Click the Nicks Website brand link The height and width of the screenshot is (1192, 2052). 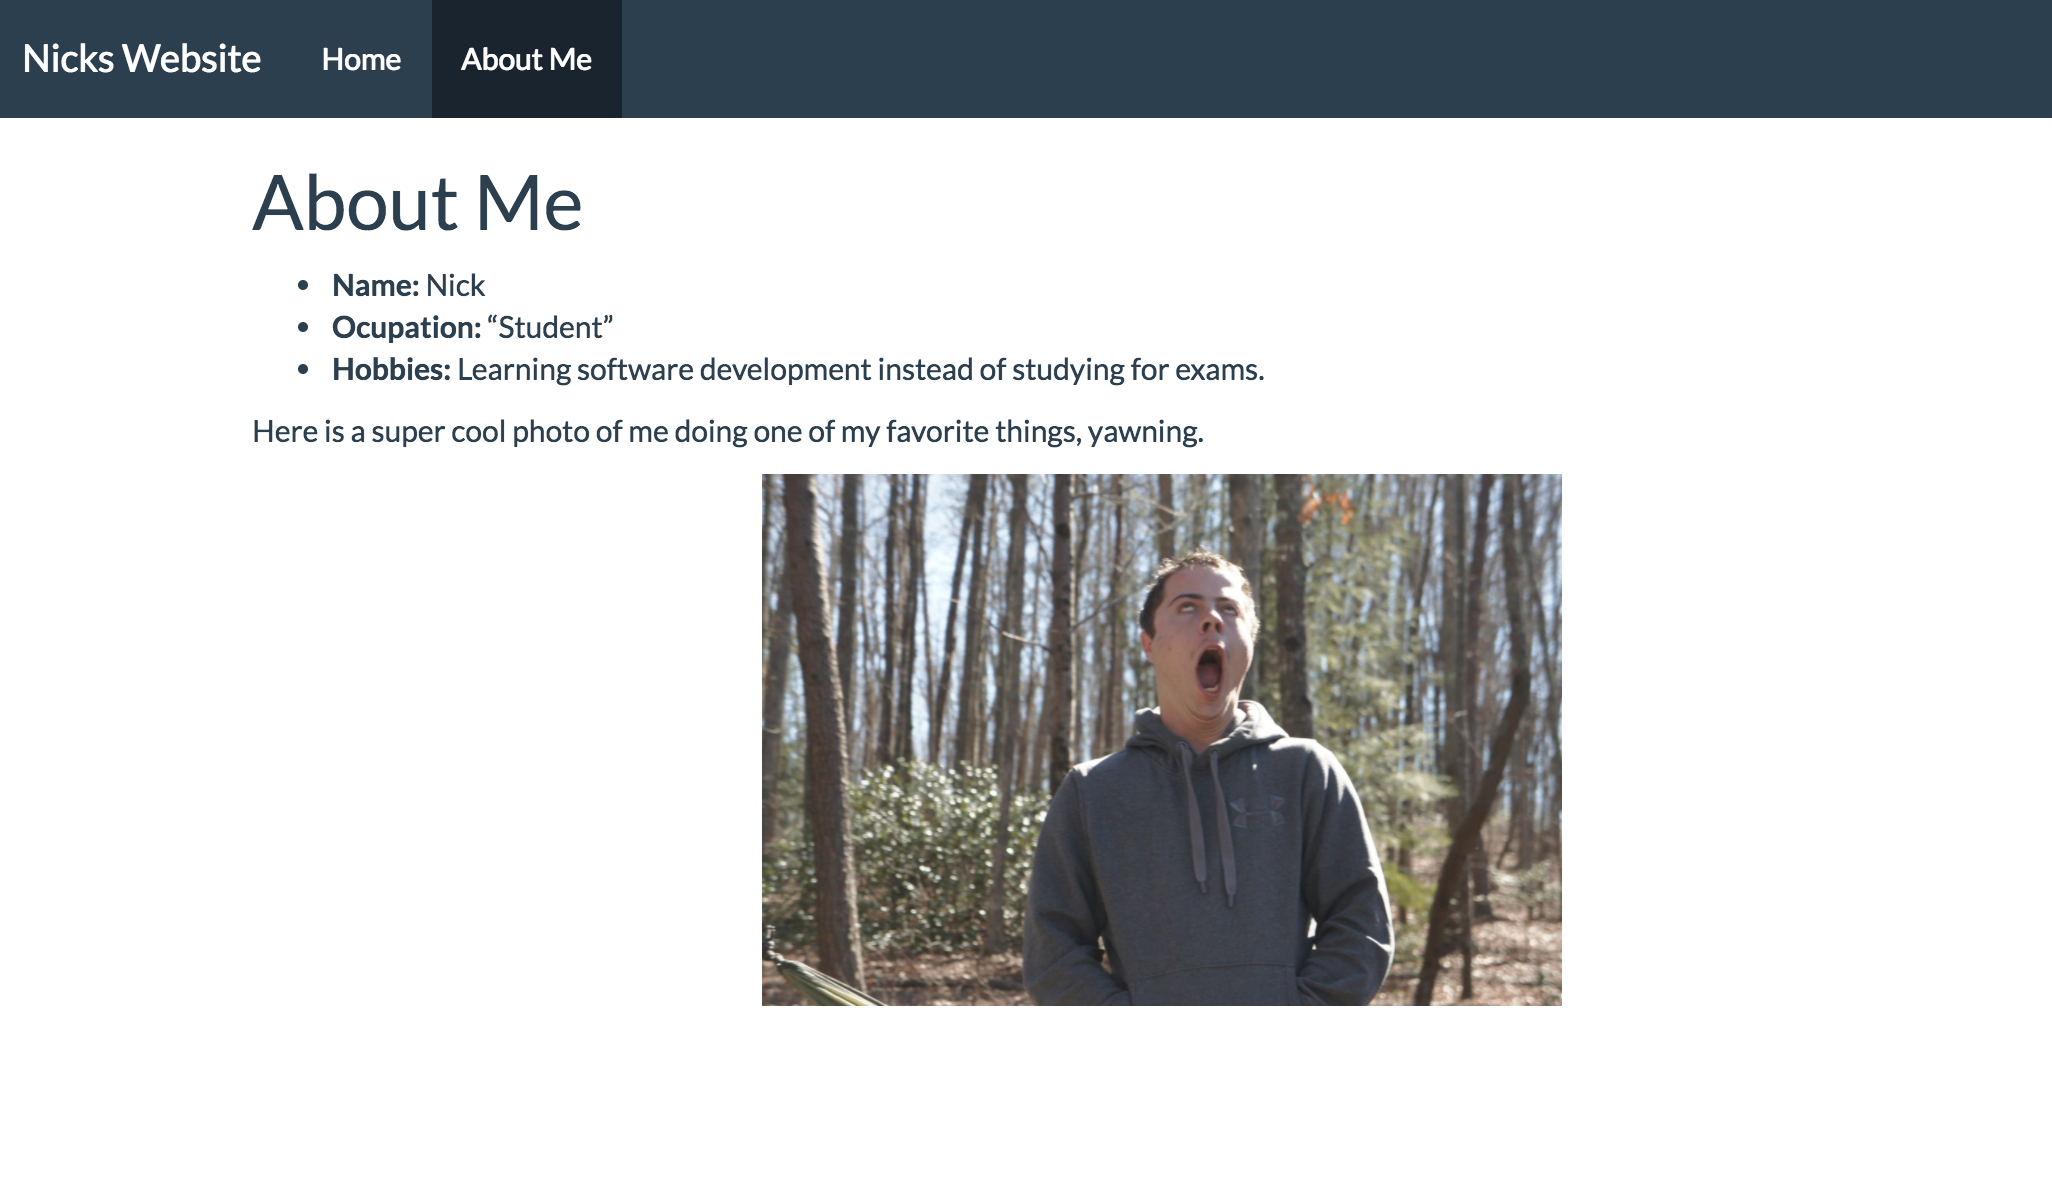(141, 59)
